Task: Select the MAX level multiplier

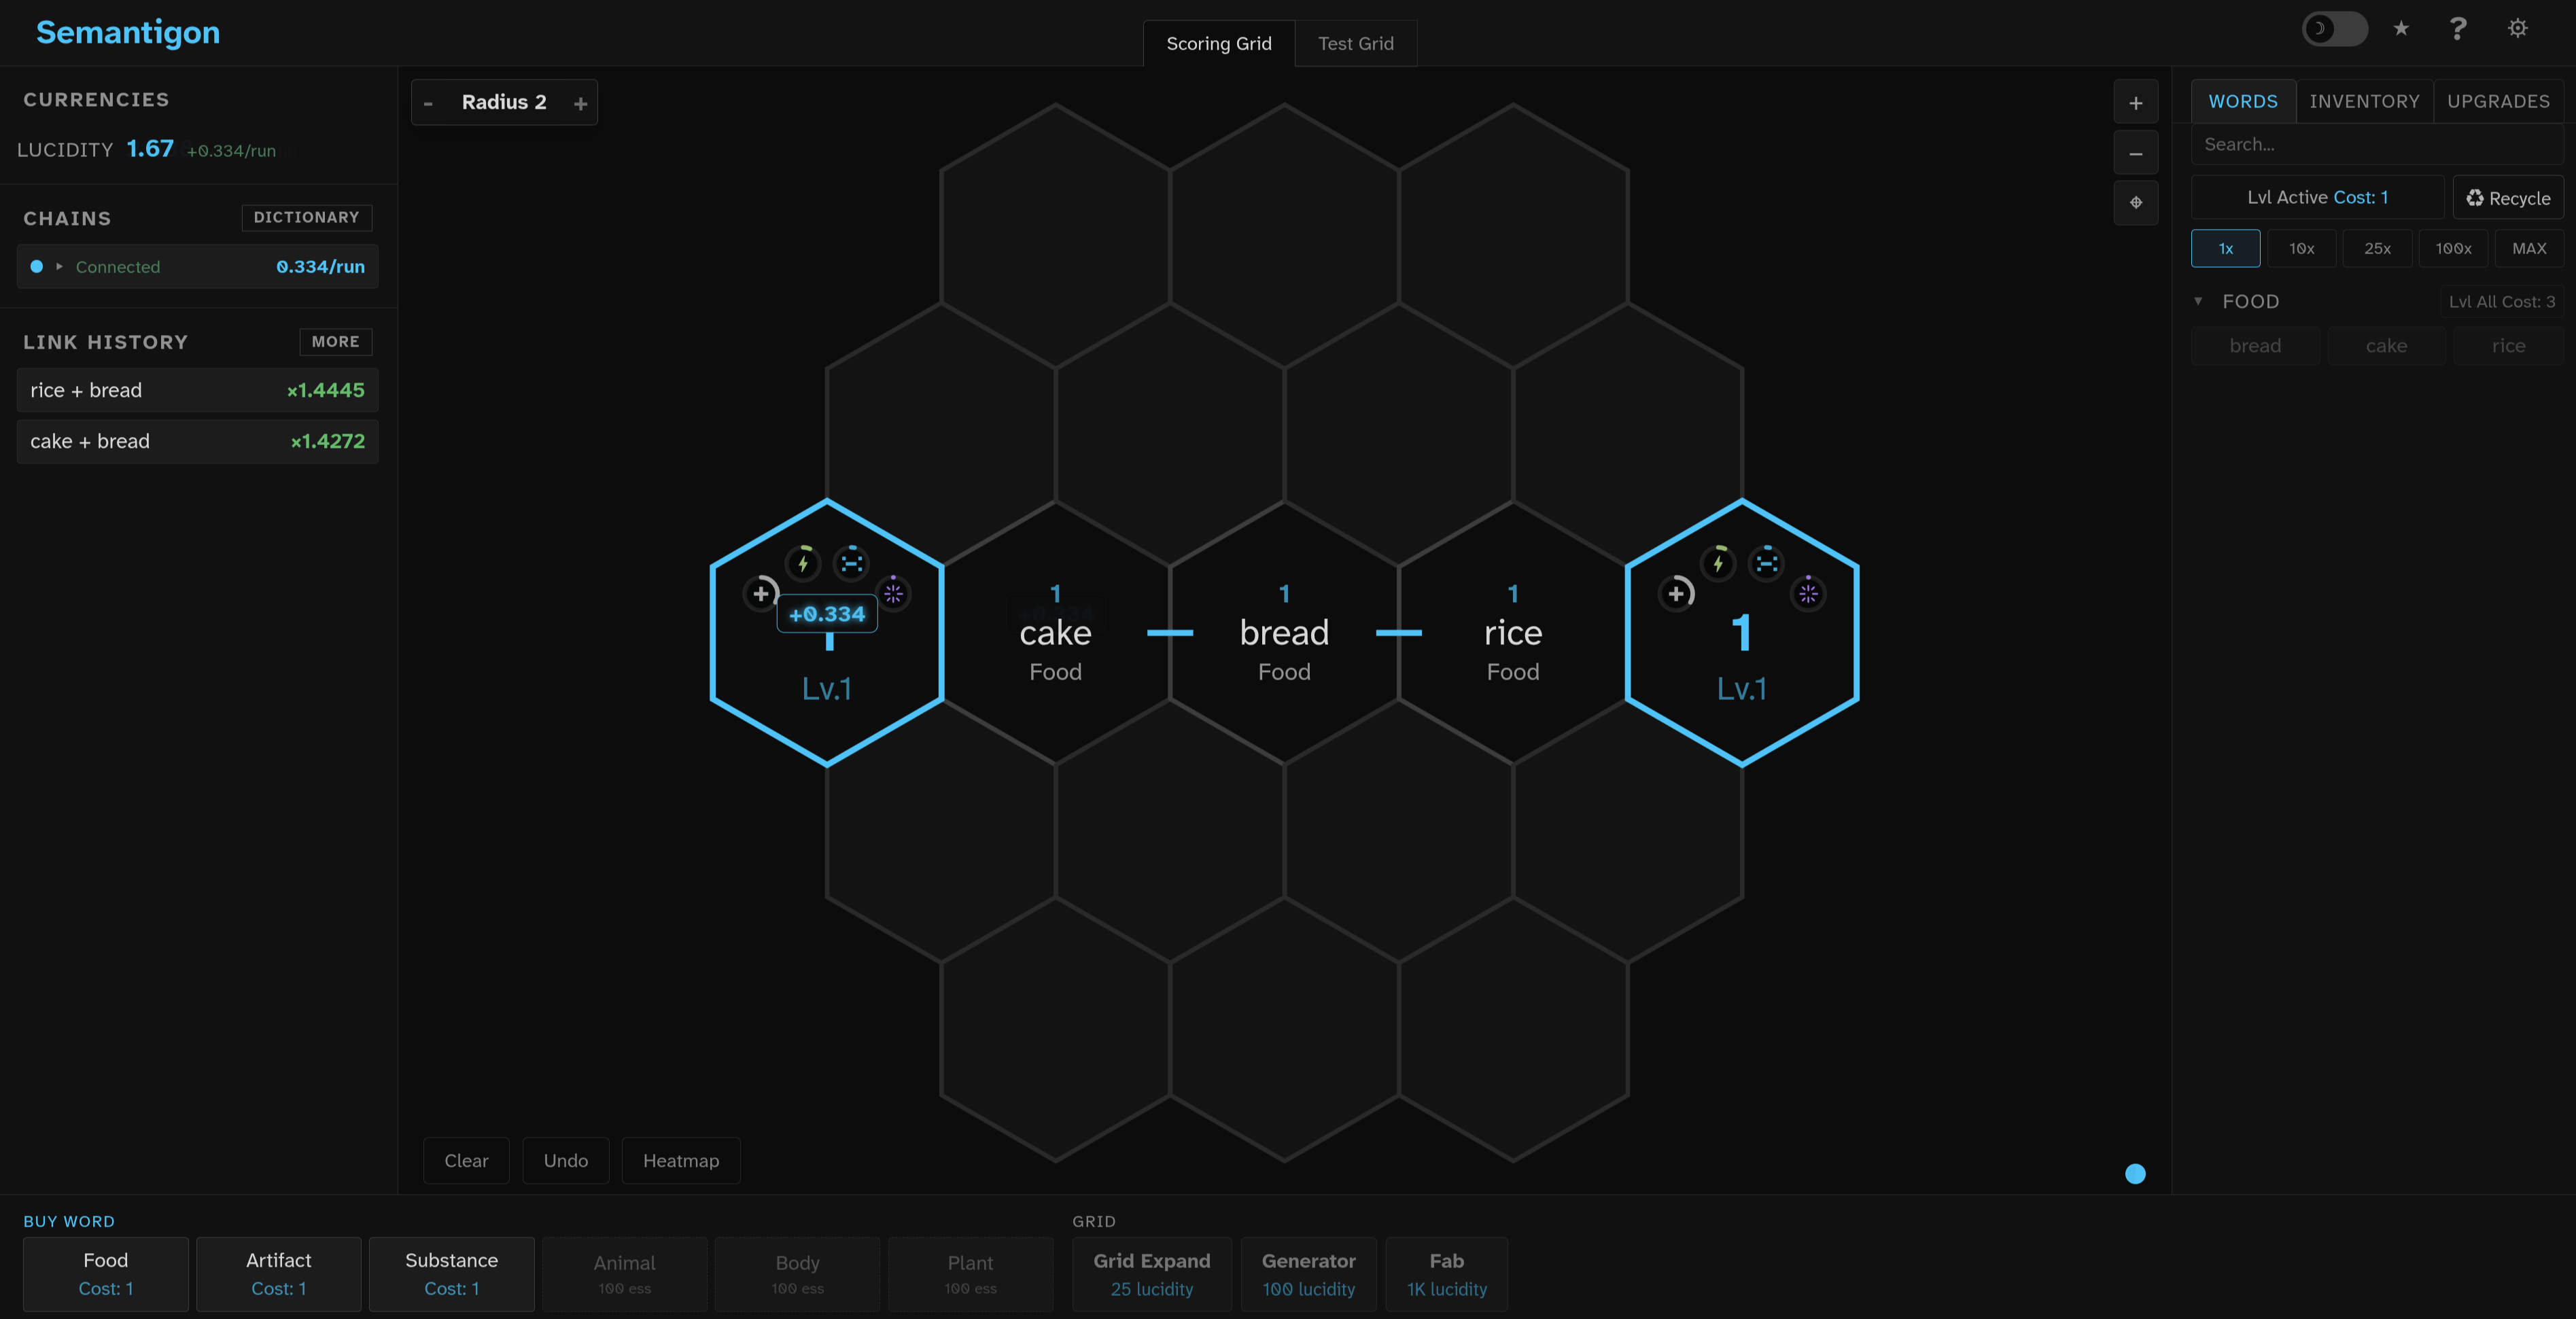Action: (2528, 249)
